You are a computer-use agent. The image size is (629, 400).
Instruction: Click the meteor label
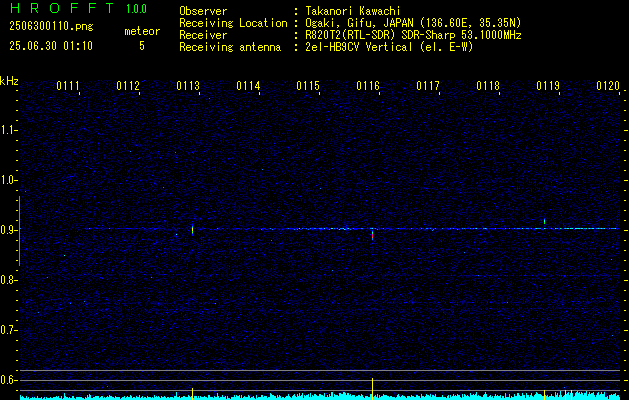click(142, 31)
